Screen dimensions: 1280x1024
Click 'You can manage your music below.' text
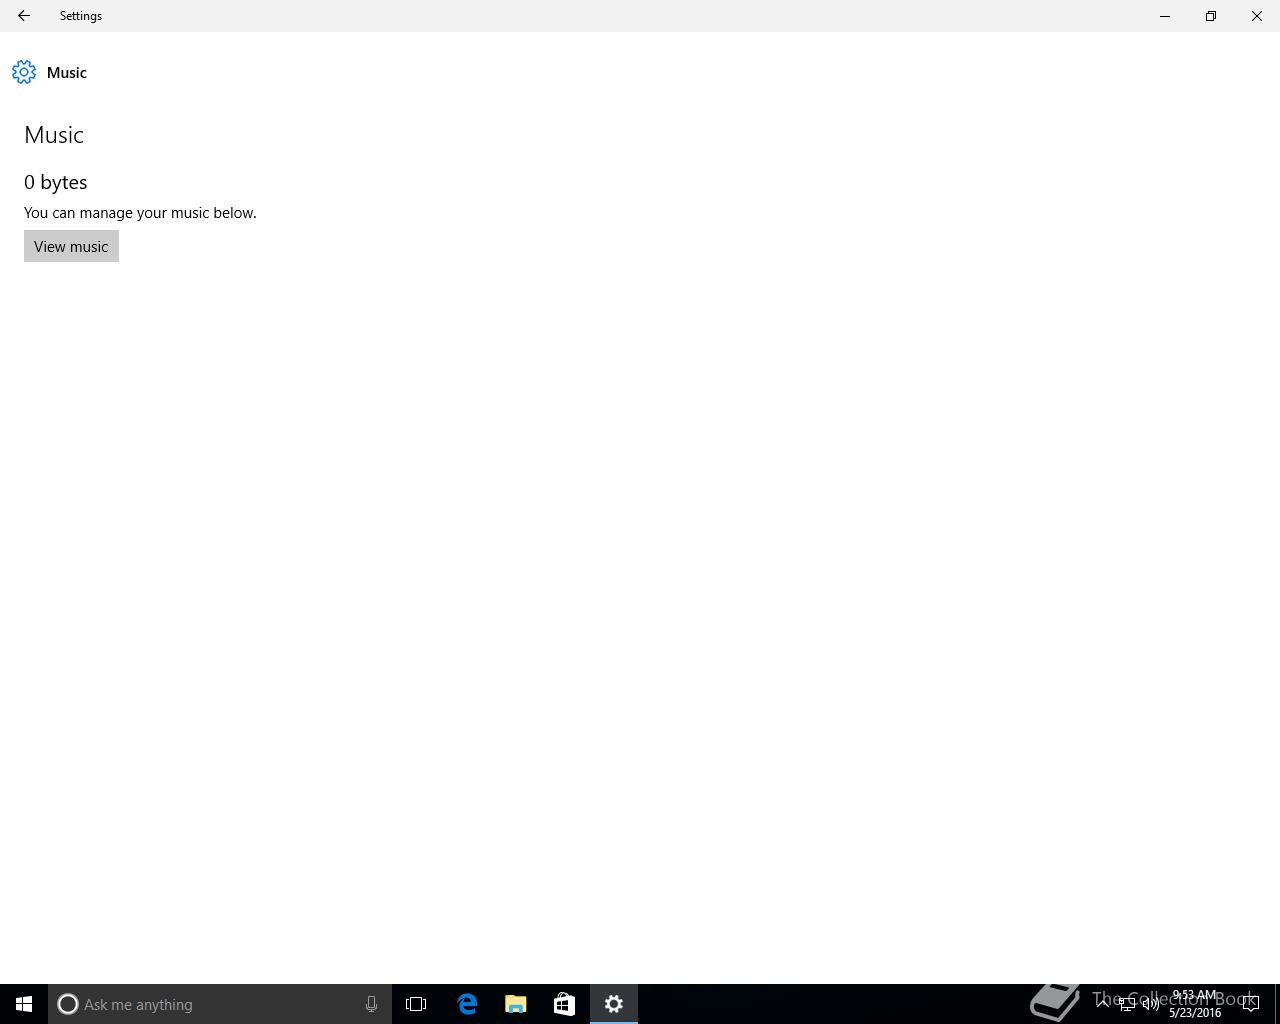pyautogui.click(x=140, y=212)
